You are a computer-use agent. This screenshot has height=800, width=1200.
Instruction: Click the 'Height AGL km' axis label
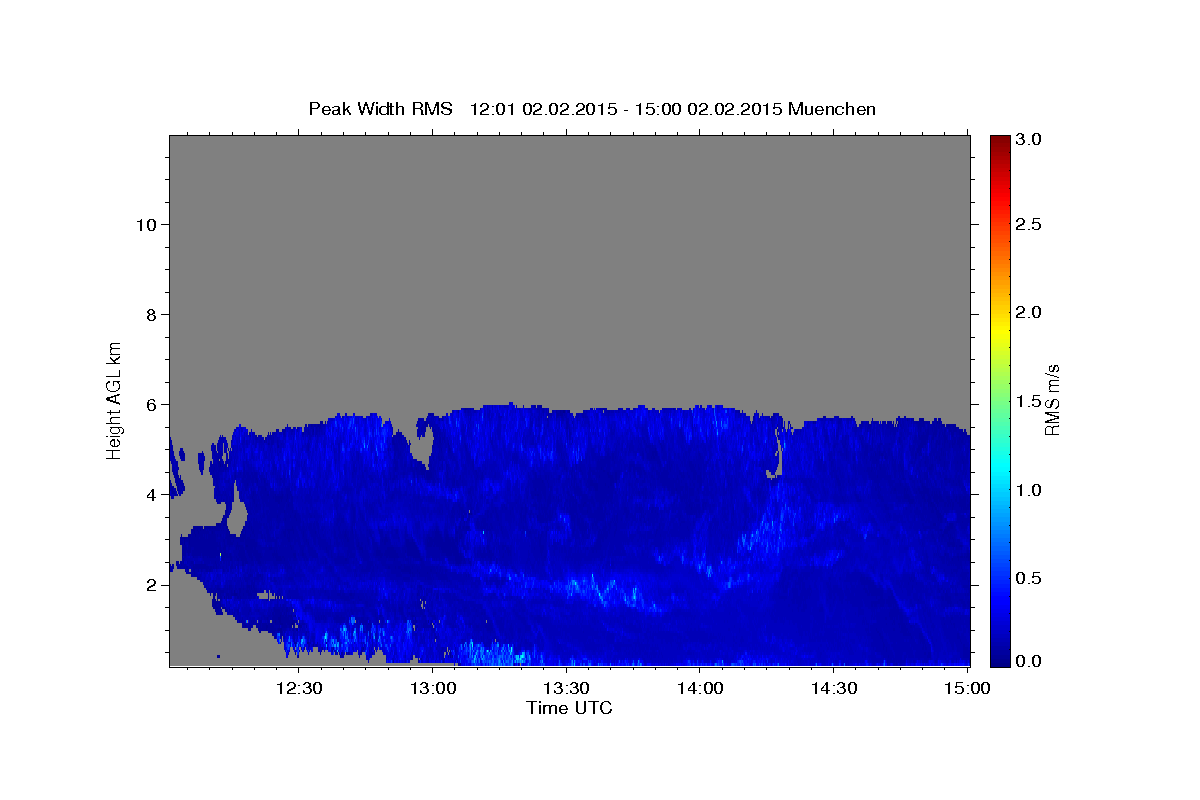pos(115,400)
